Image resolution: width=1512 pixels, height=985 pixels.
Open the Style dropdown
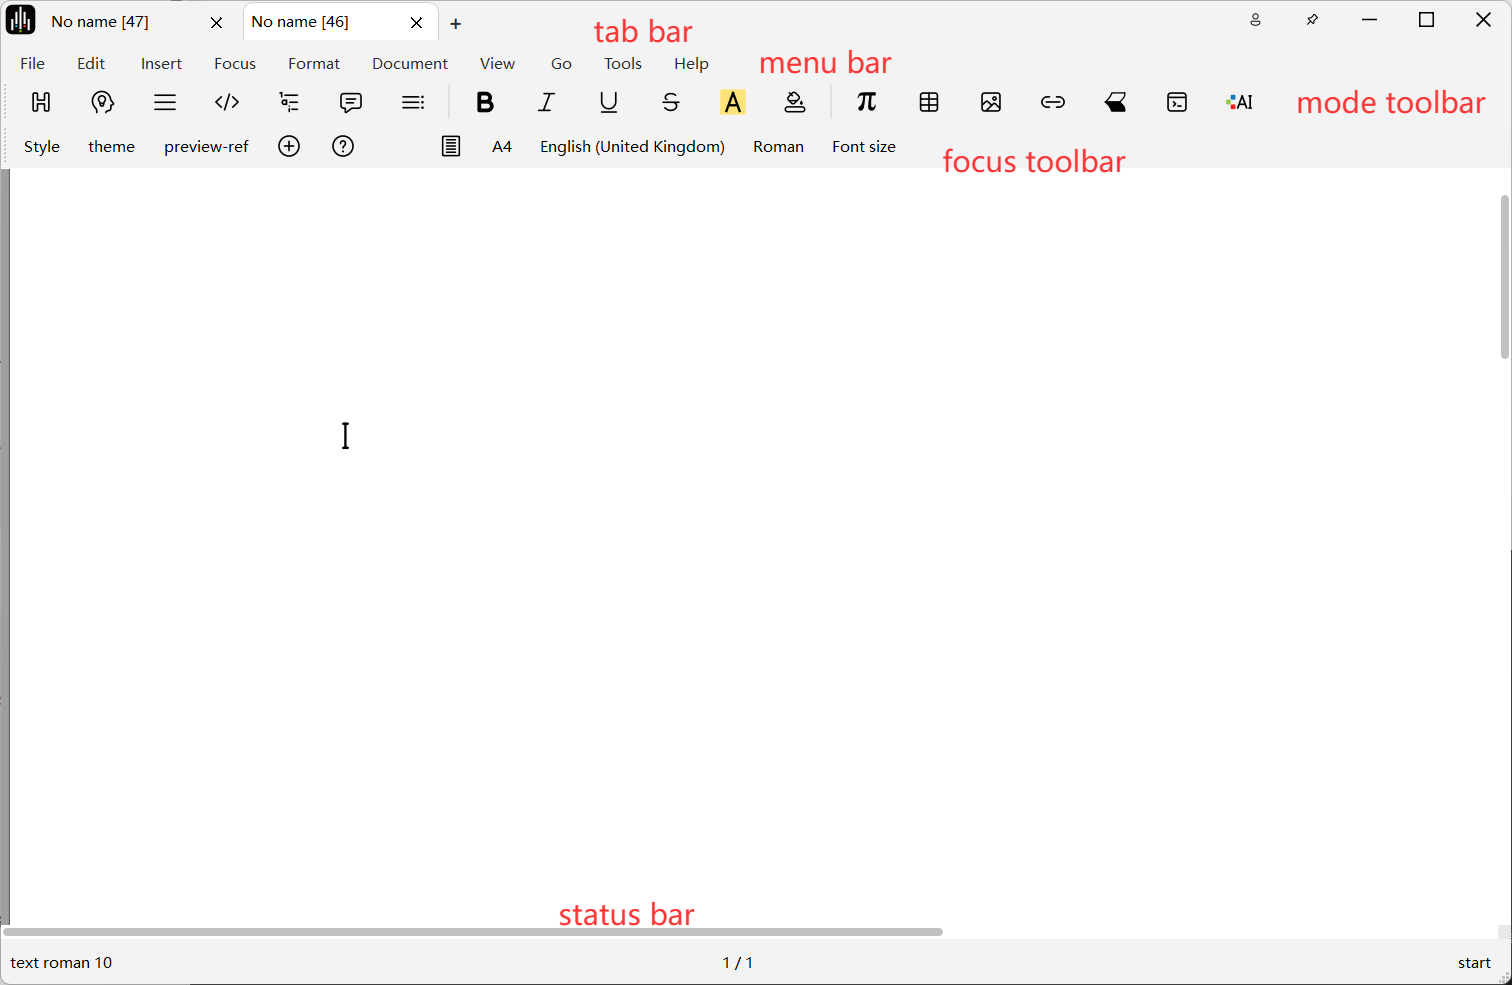42,146
